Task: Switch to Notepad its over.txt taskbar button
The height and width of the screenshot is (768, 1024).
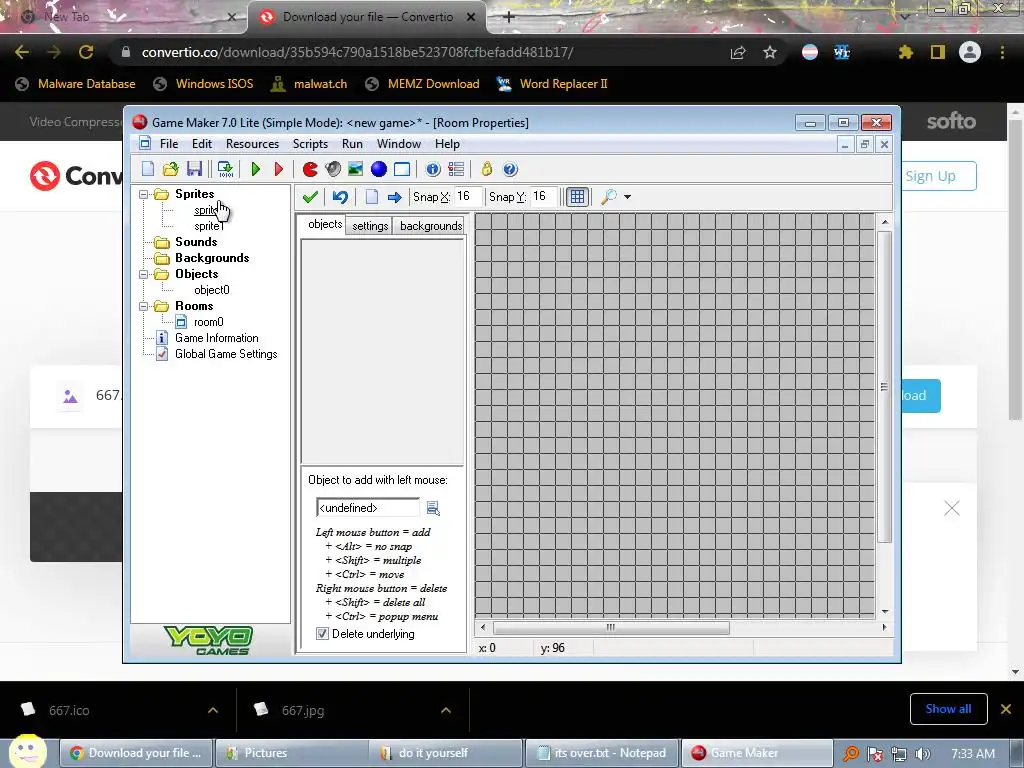Action: click(x=601, y=753)
